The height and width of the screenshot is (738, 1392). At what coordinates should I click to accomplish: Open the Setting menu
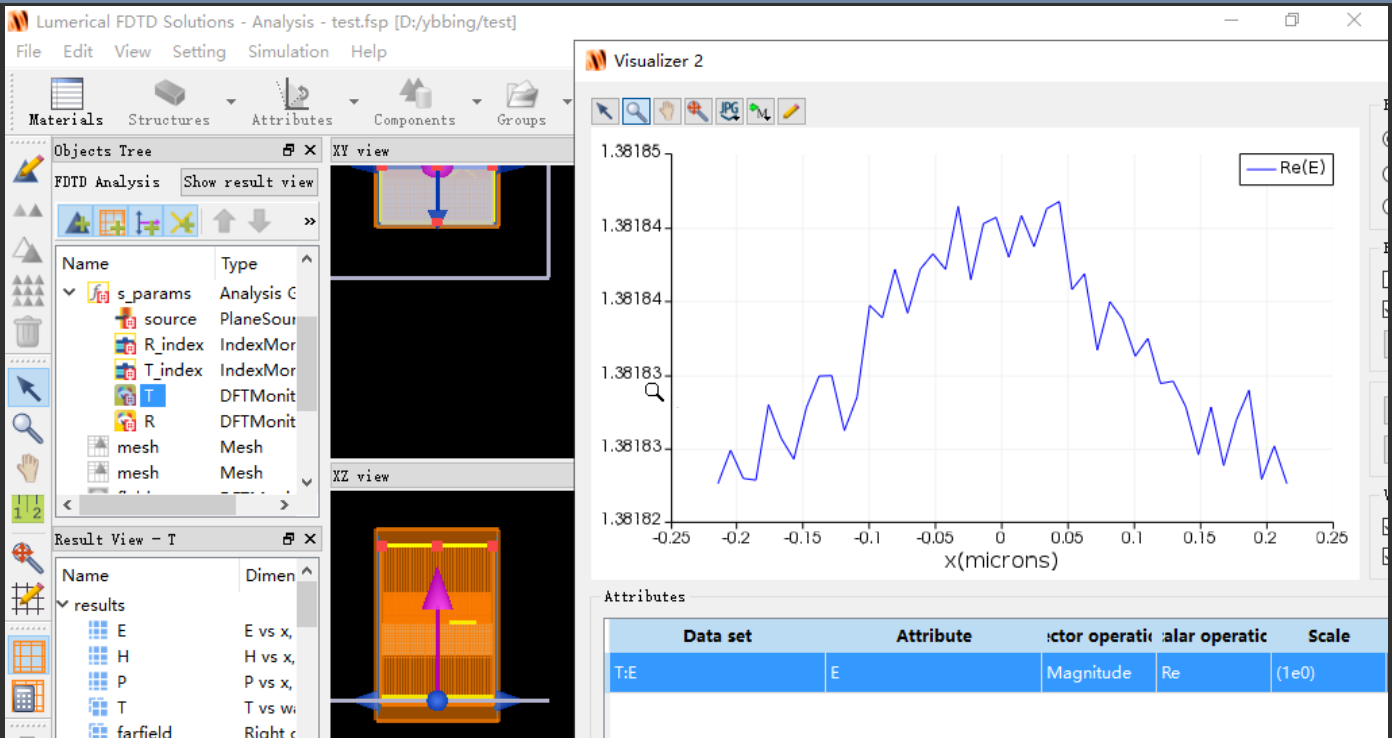[x=199, y=51]
